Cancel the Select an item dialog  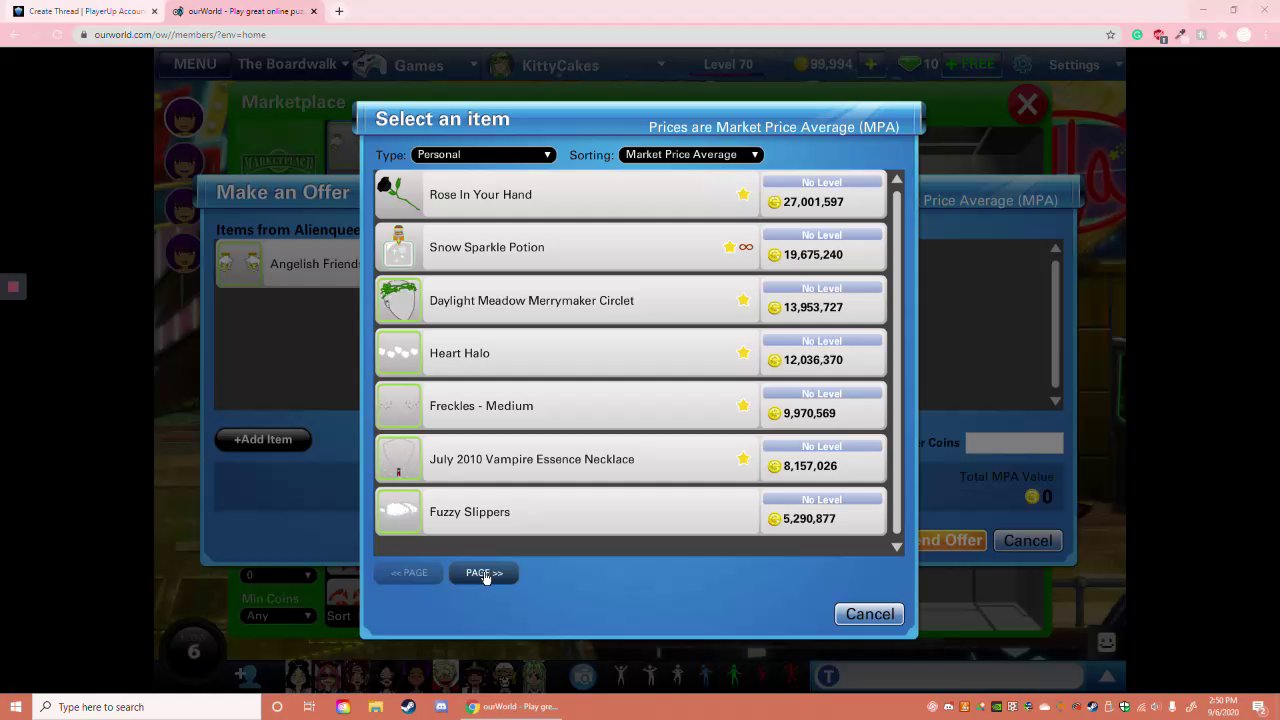(x=870, y=614)
